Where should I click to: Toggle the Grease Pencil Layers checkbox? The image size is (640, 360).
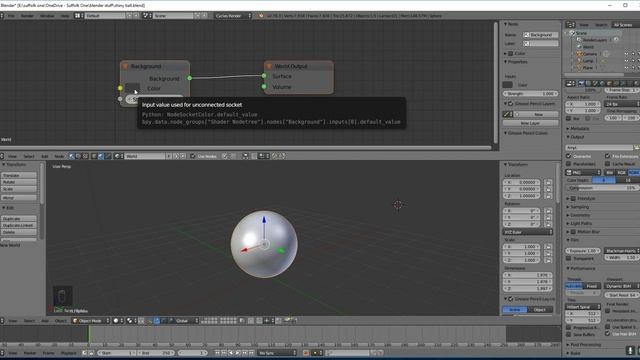point(511,104)
